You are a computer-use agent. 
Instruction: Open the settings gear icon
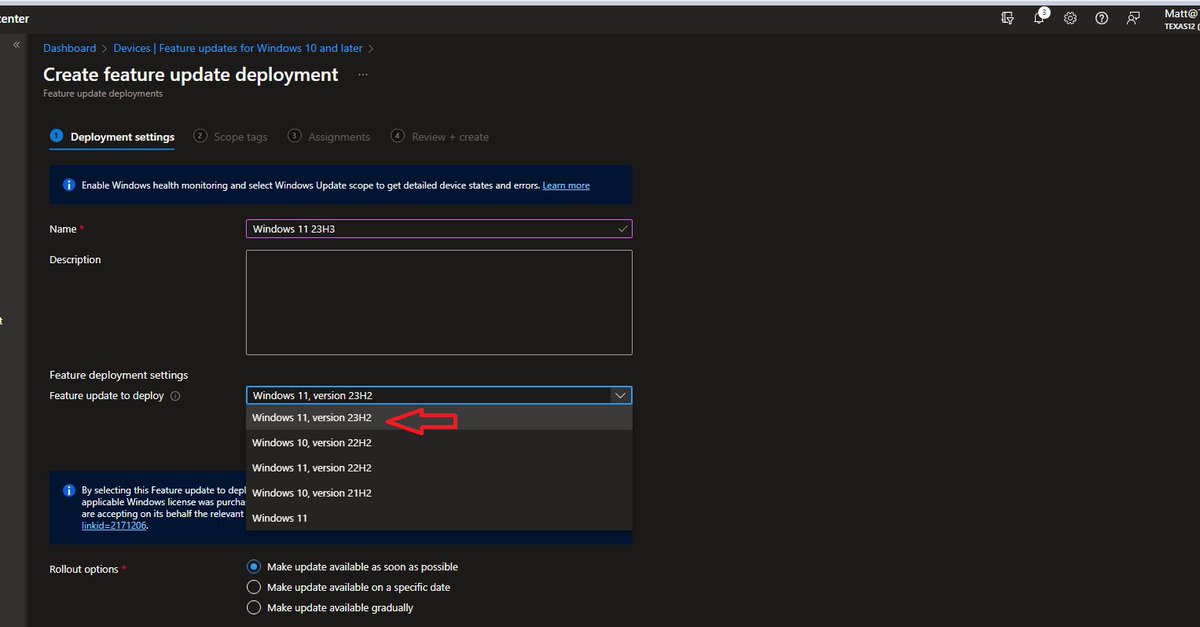point(1070,18)
